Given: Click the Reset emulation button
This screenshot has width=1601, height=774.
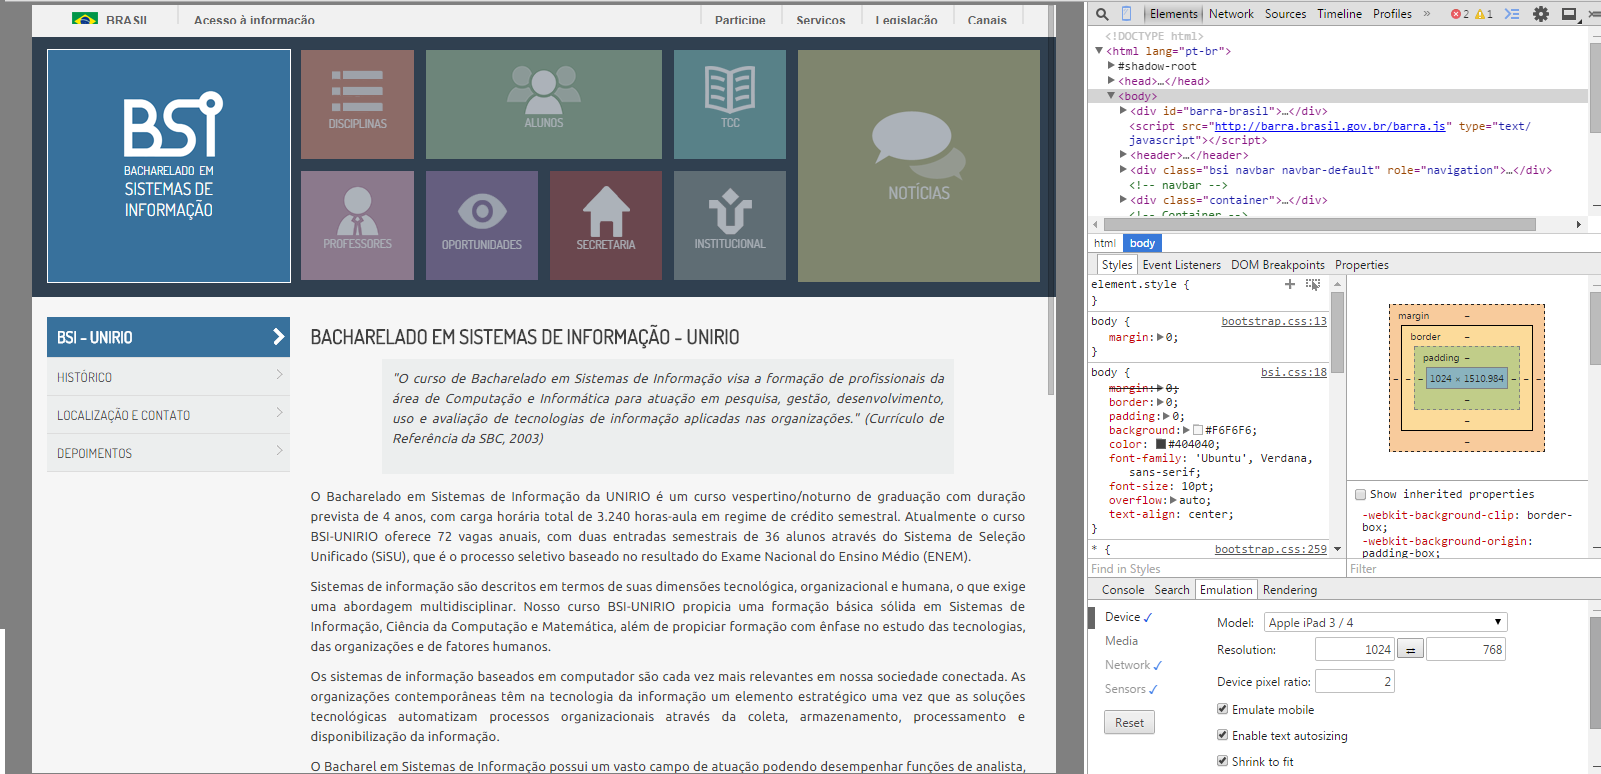Looking at the screenshot, I should (1129, 723).
